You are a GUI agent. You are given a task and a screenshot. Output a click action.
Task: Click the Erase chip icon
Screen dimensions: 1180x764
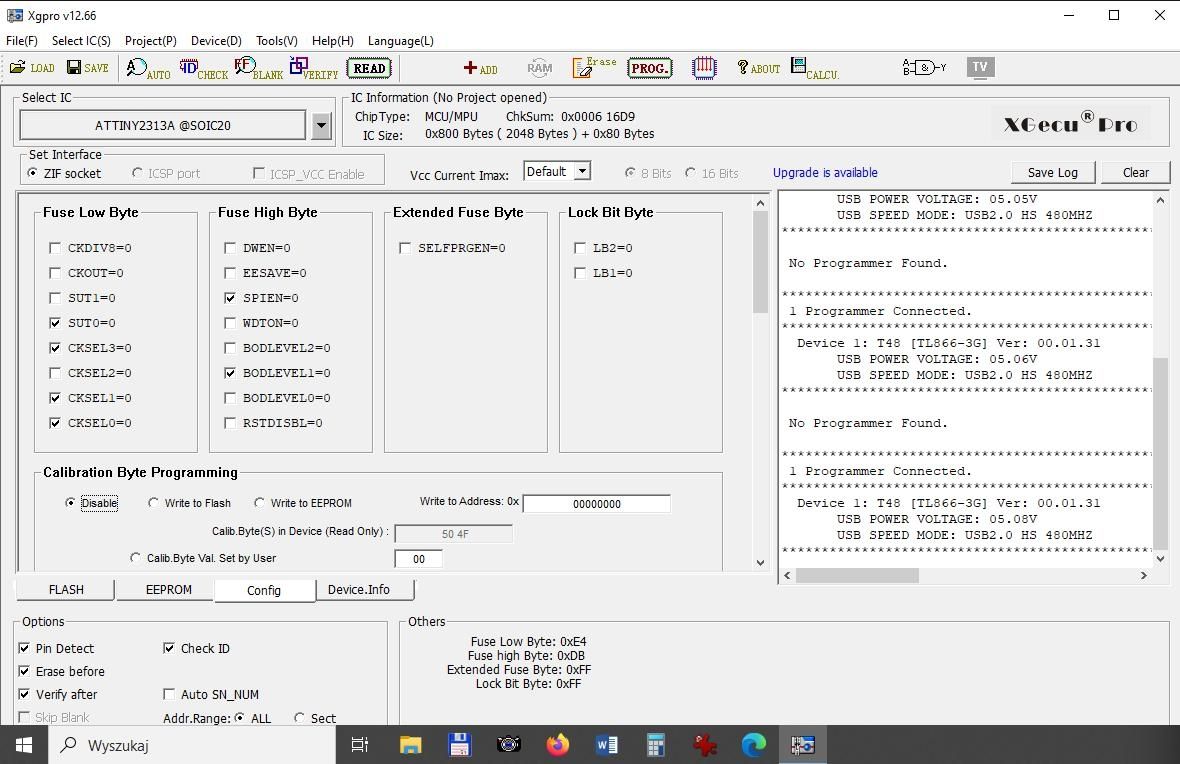point(594,67)
